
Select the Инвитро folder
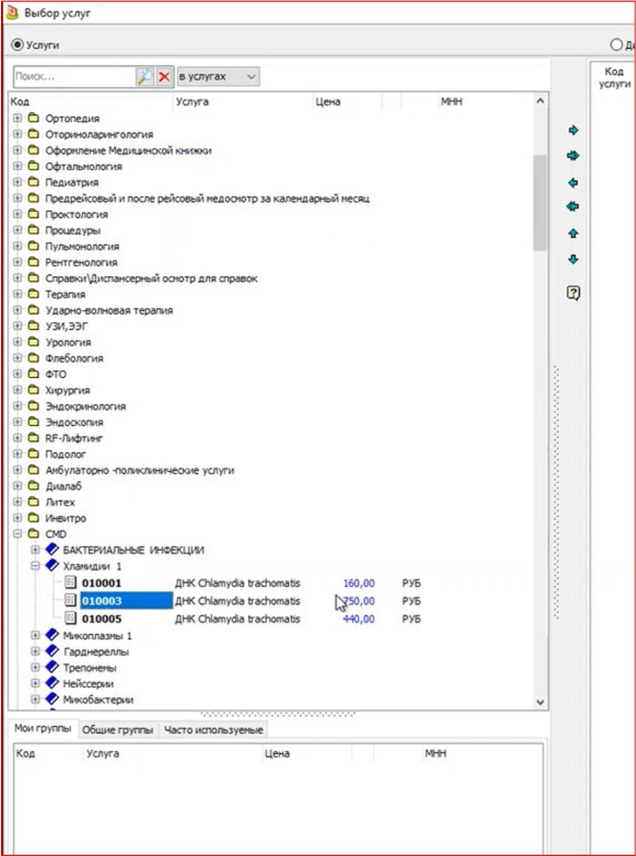pos(65,518)
